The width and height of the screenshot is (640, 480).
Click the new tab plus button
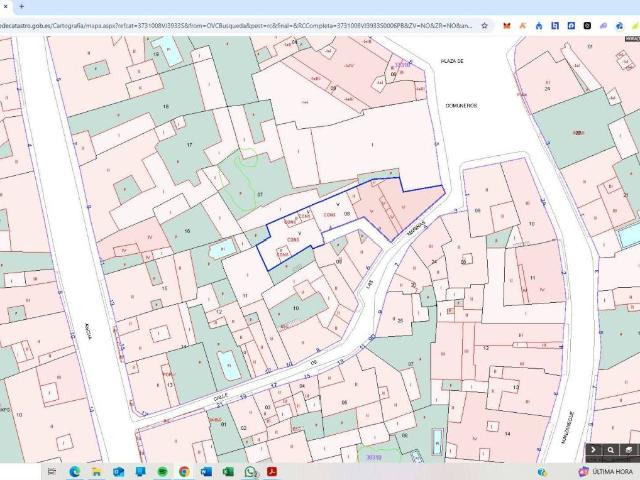21,6
